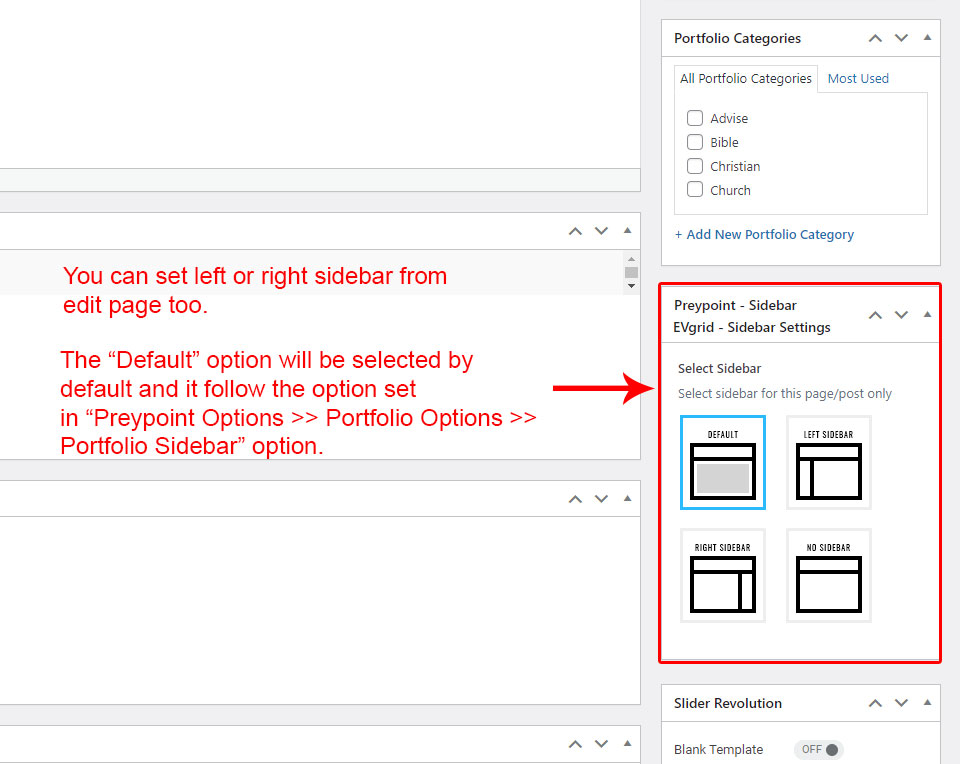Pick the Right Sidebar layout icon
The image size is (960, 764).
[x=722, y=576]
